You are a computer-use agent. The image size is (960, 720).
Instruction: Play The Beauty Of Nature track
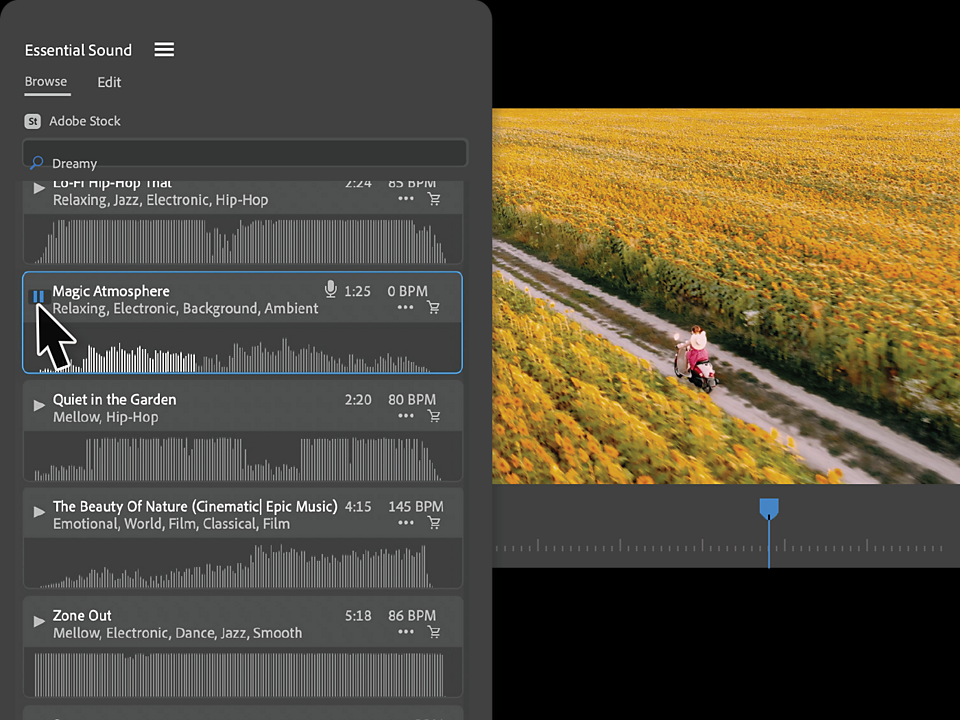39,511
